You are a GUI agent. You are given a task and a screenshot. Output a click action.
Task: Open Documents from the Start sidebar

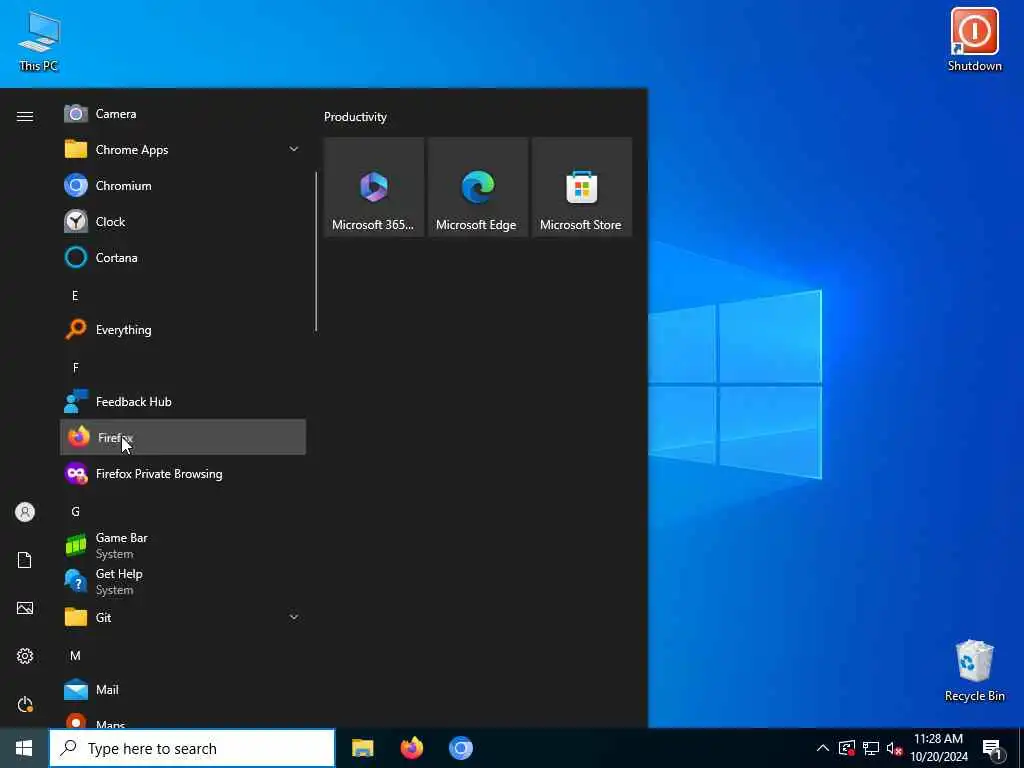tap(25, 560)
